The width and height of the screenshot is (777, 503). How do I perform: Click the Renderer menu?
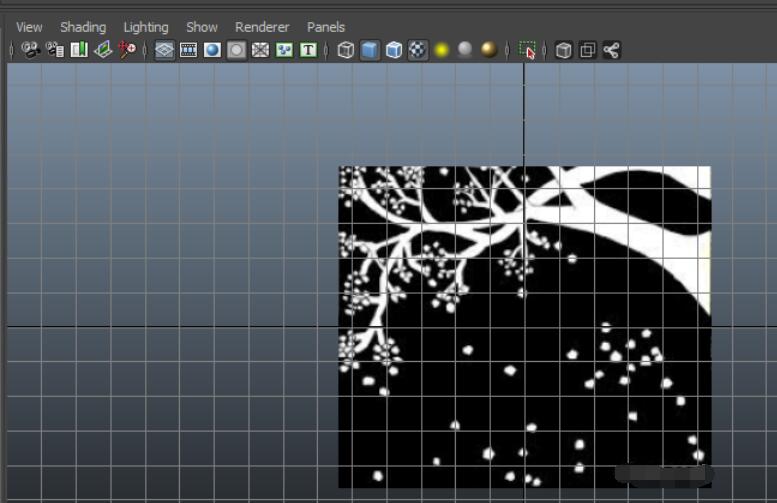[262, 27]
